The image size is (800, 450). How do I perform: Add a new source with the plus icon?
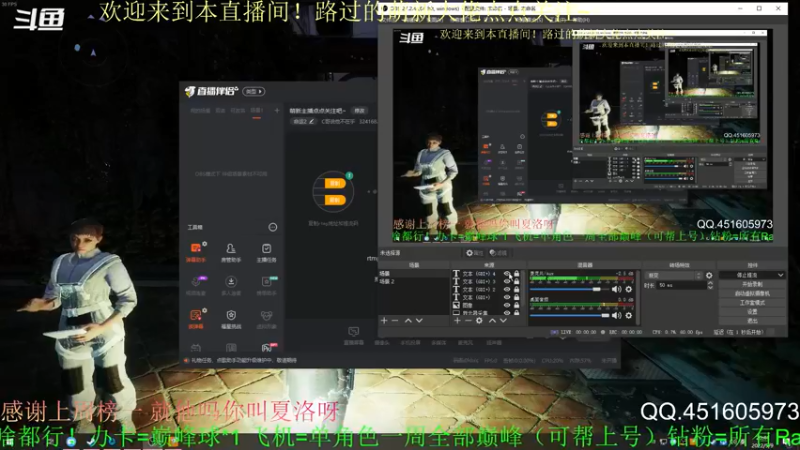[x=457, y=321]
